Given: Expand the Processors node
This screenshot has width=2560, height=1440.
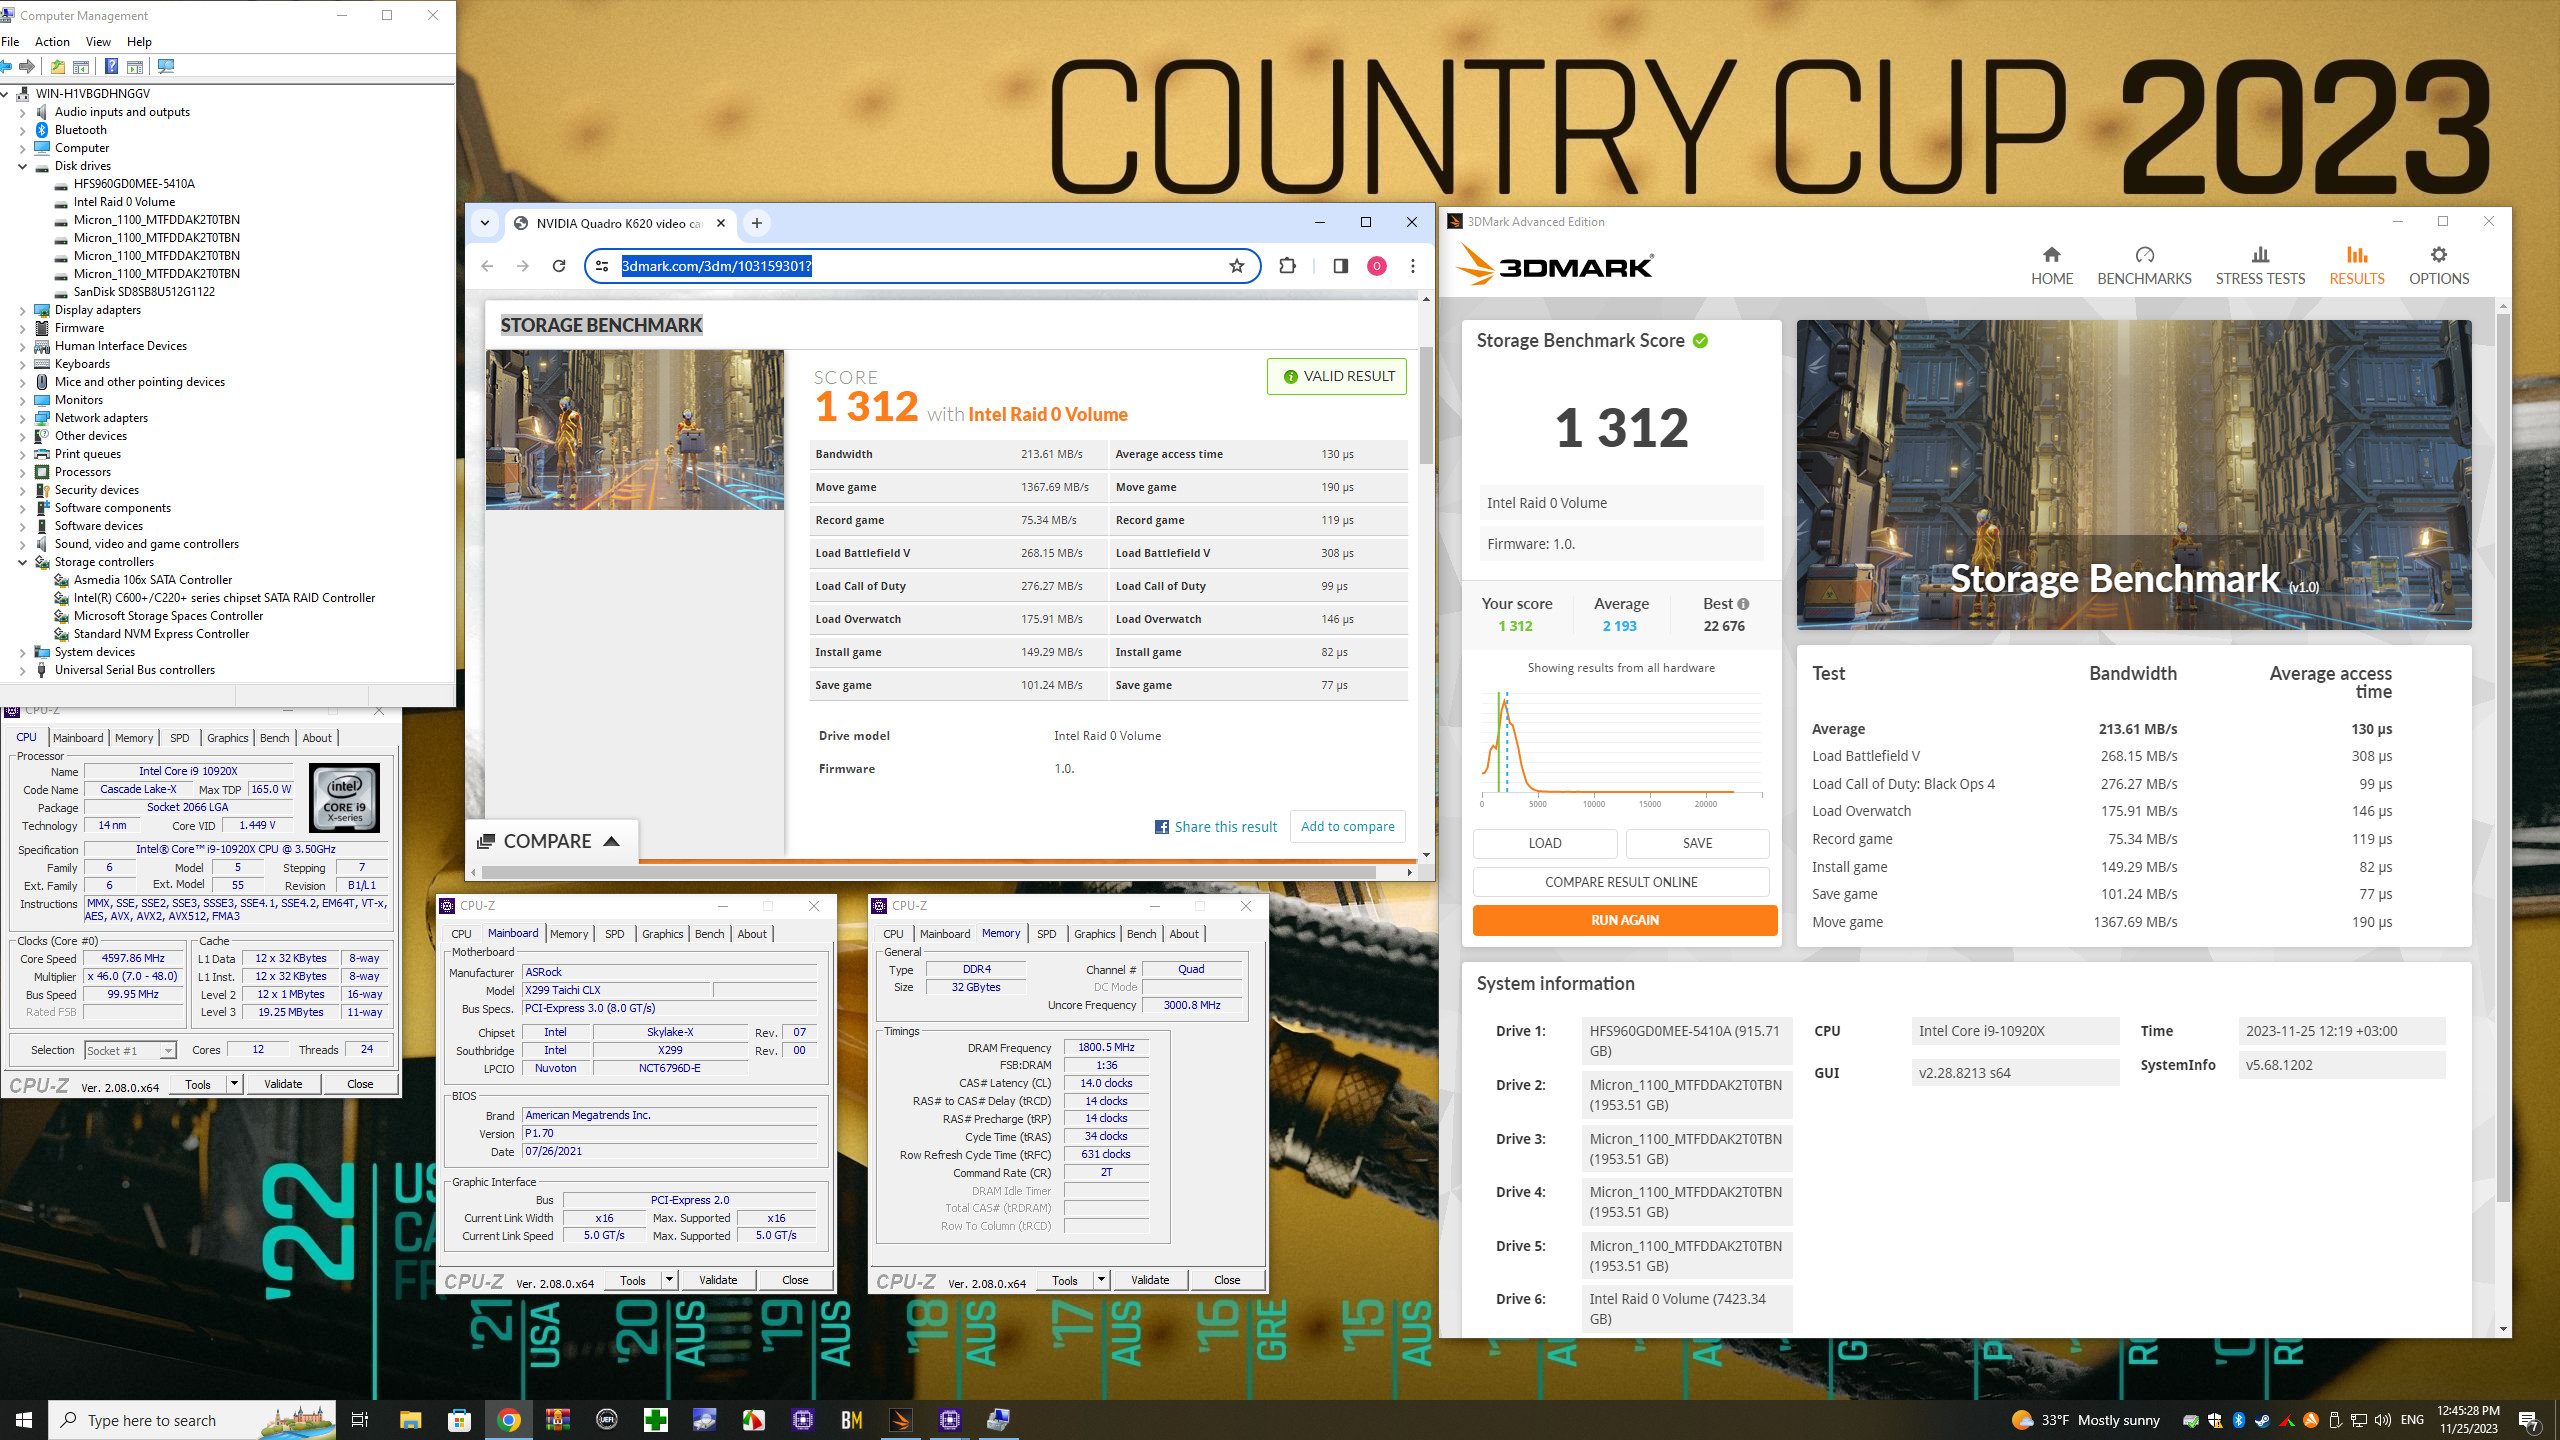Looking at the screenshot, I should coord(22,472).
